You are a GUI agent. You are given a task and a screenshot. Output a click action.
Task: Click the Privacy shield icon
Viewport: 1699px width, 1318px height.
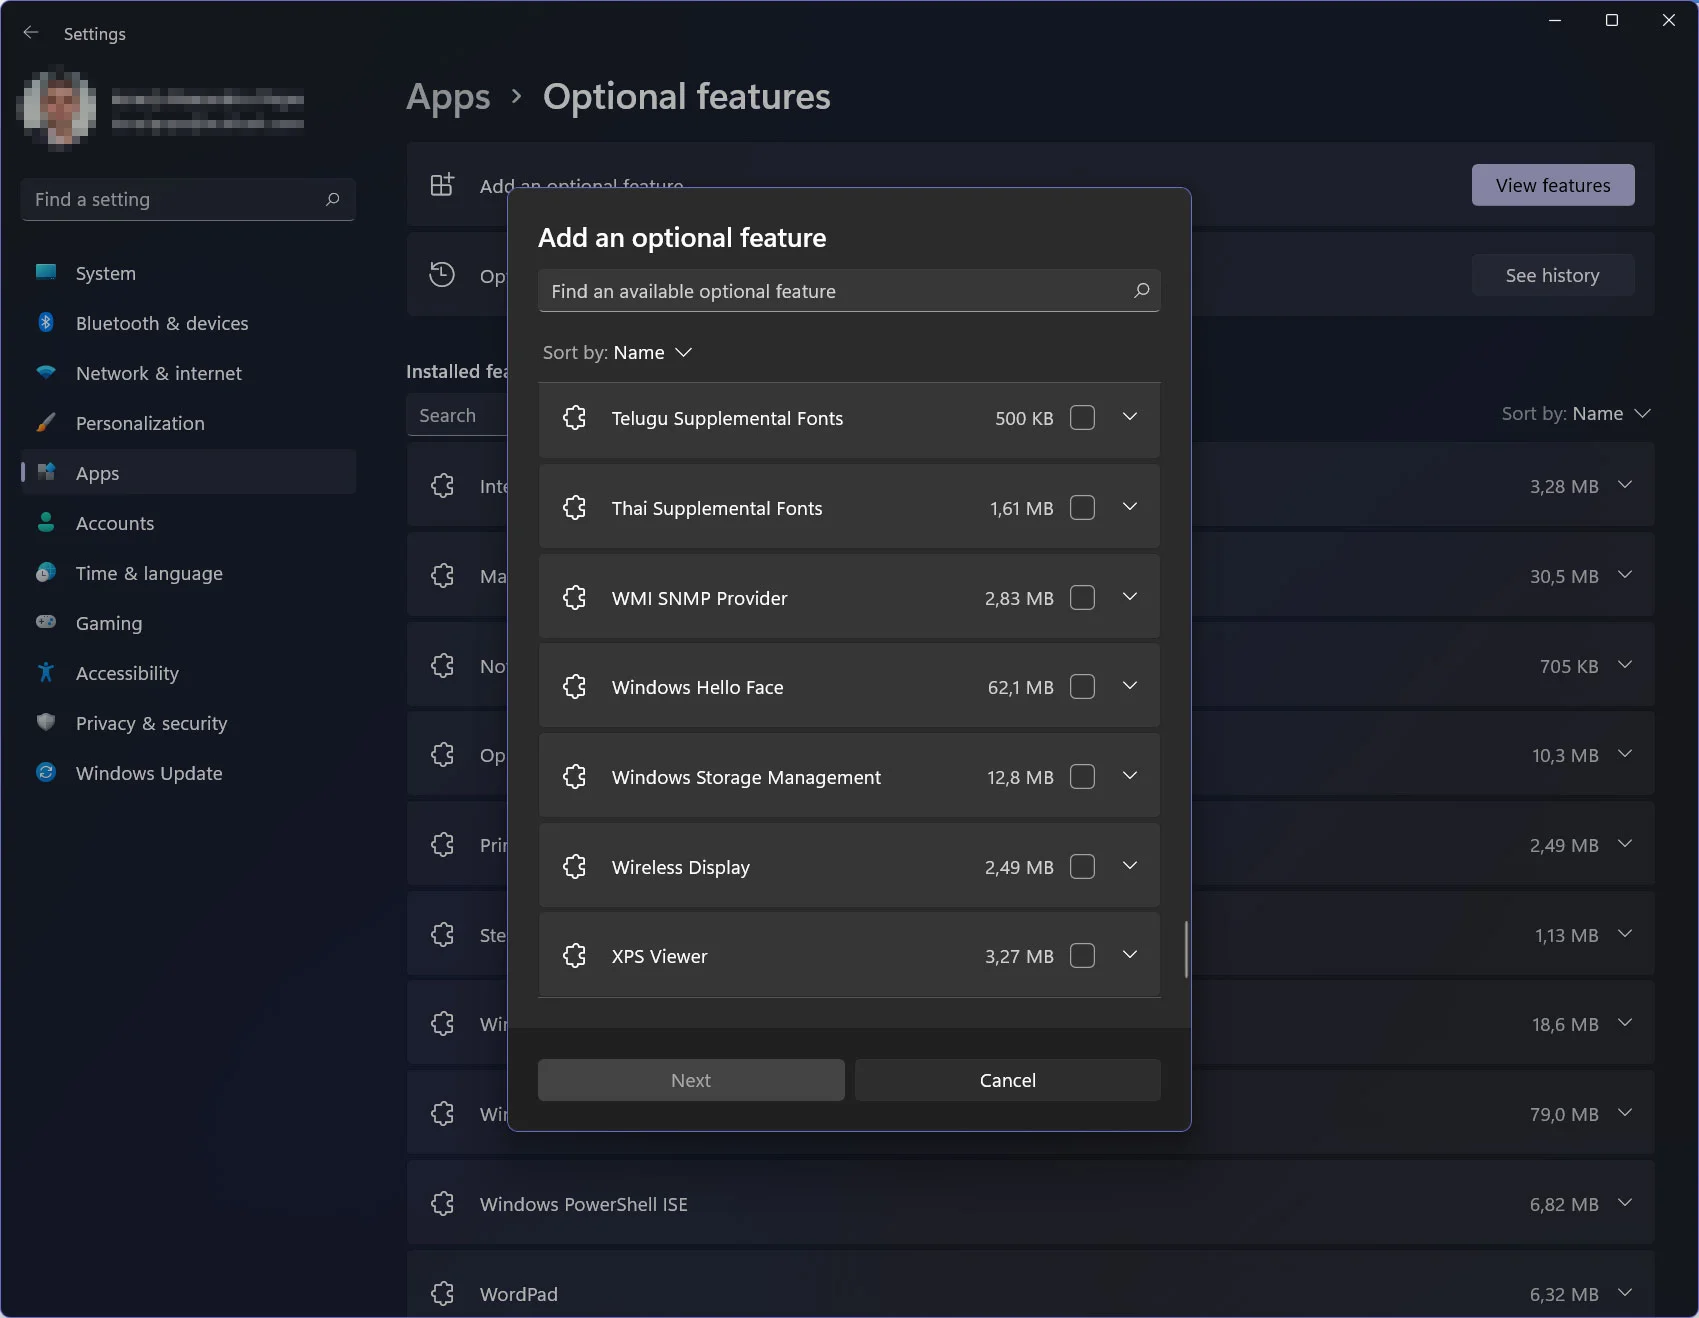coord(46,722)
